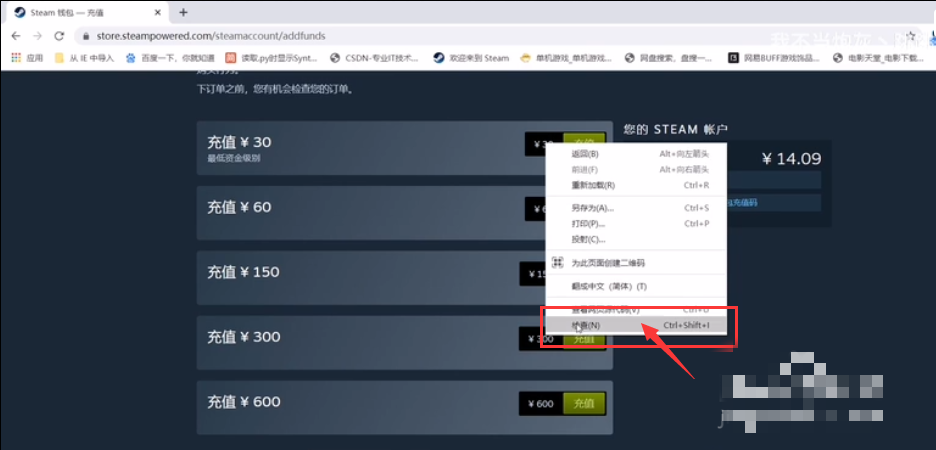
Task: Choose 打印(P)... in the context menu
Action: (637, 224)
